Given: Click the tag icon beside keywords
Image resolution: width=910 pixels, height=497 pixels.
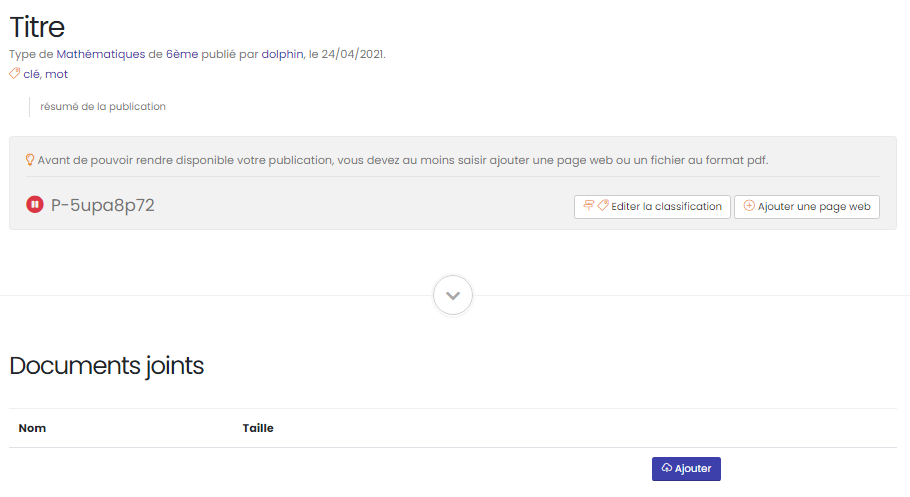Looking at the screenshot, I should tap(15, 73).
